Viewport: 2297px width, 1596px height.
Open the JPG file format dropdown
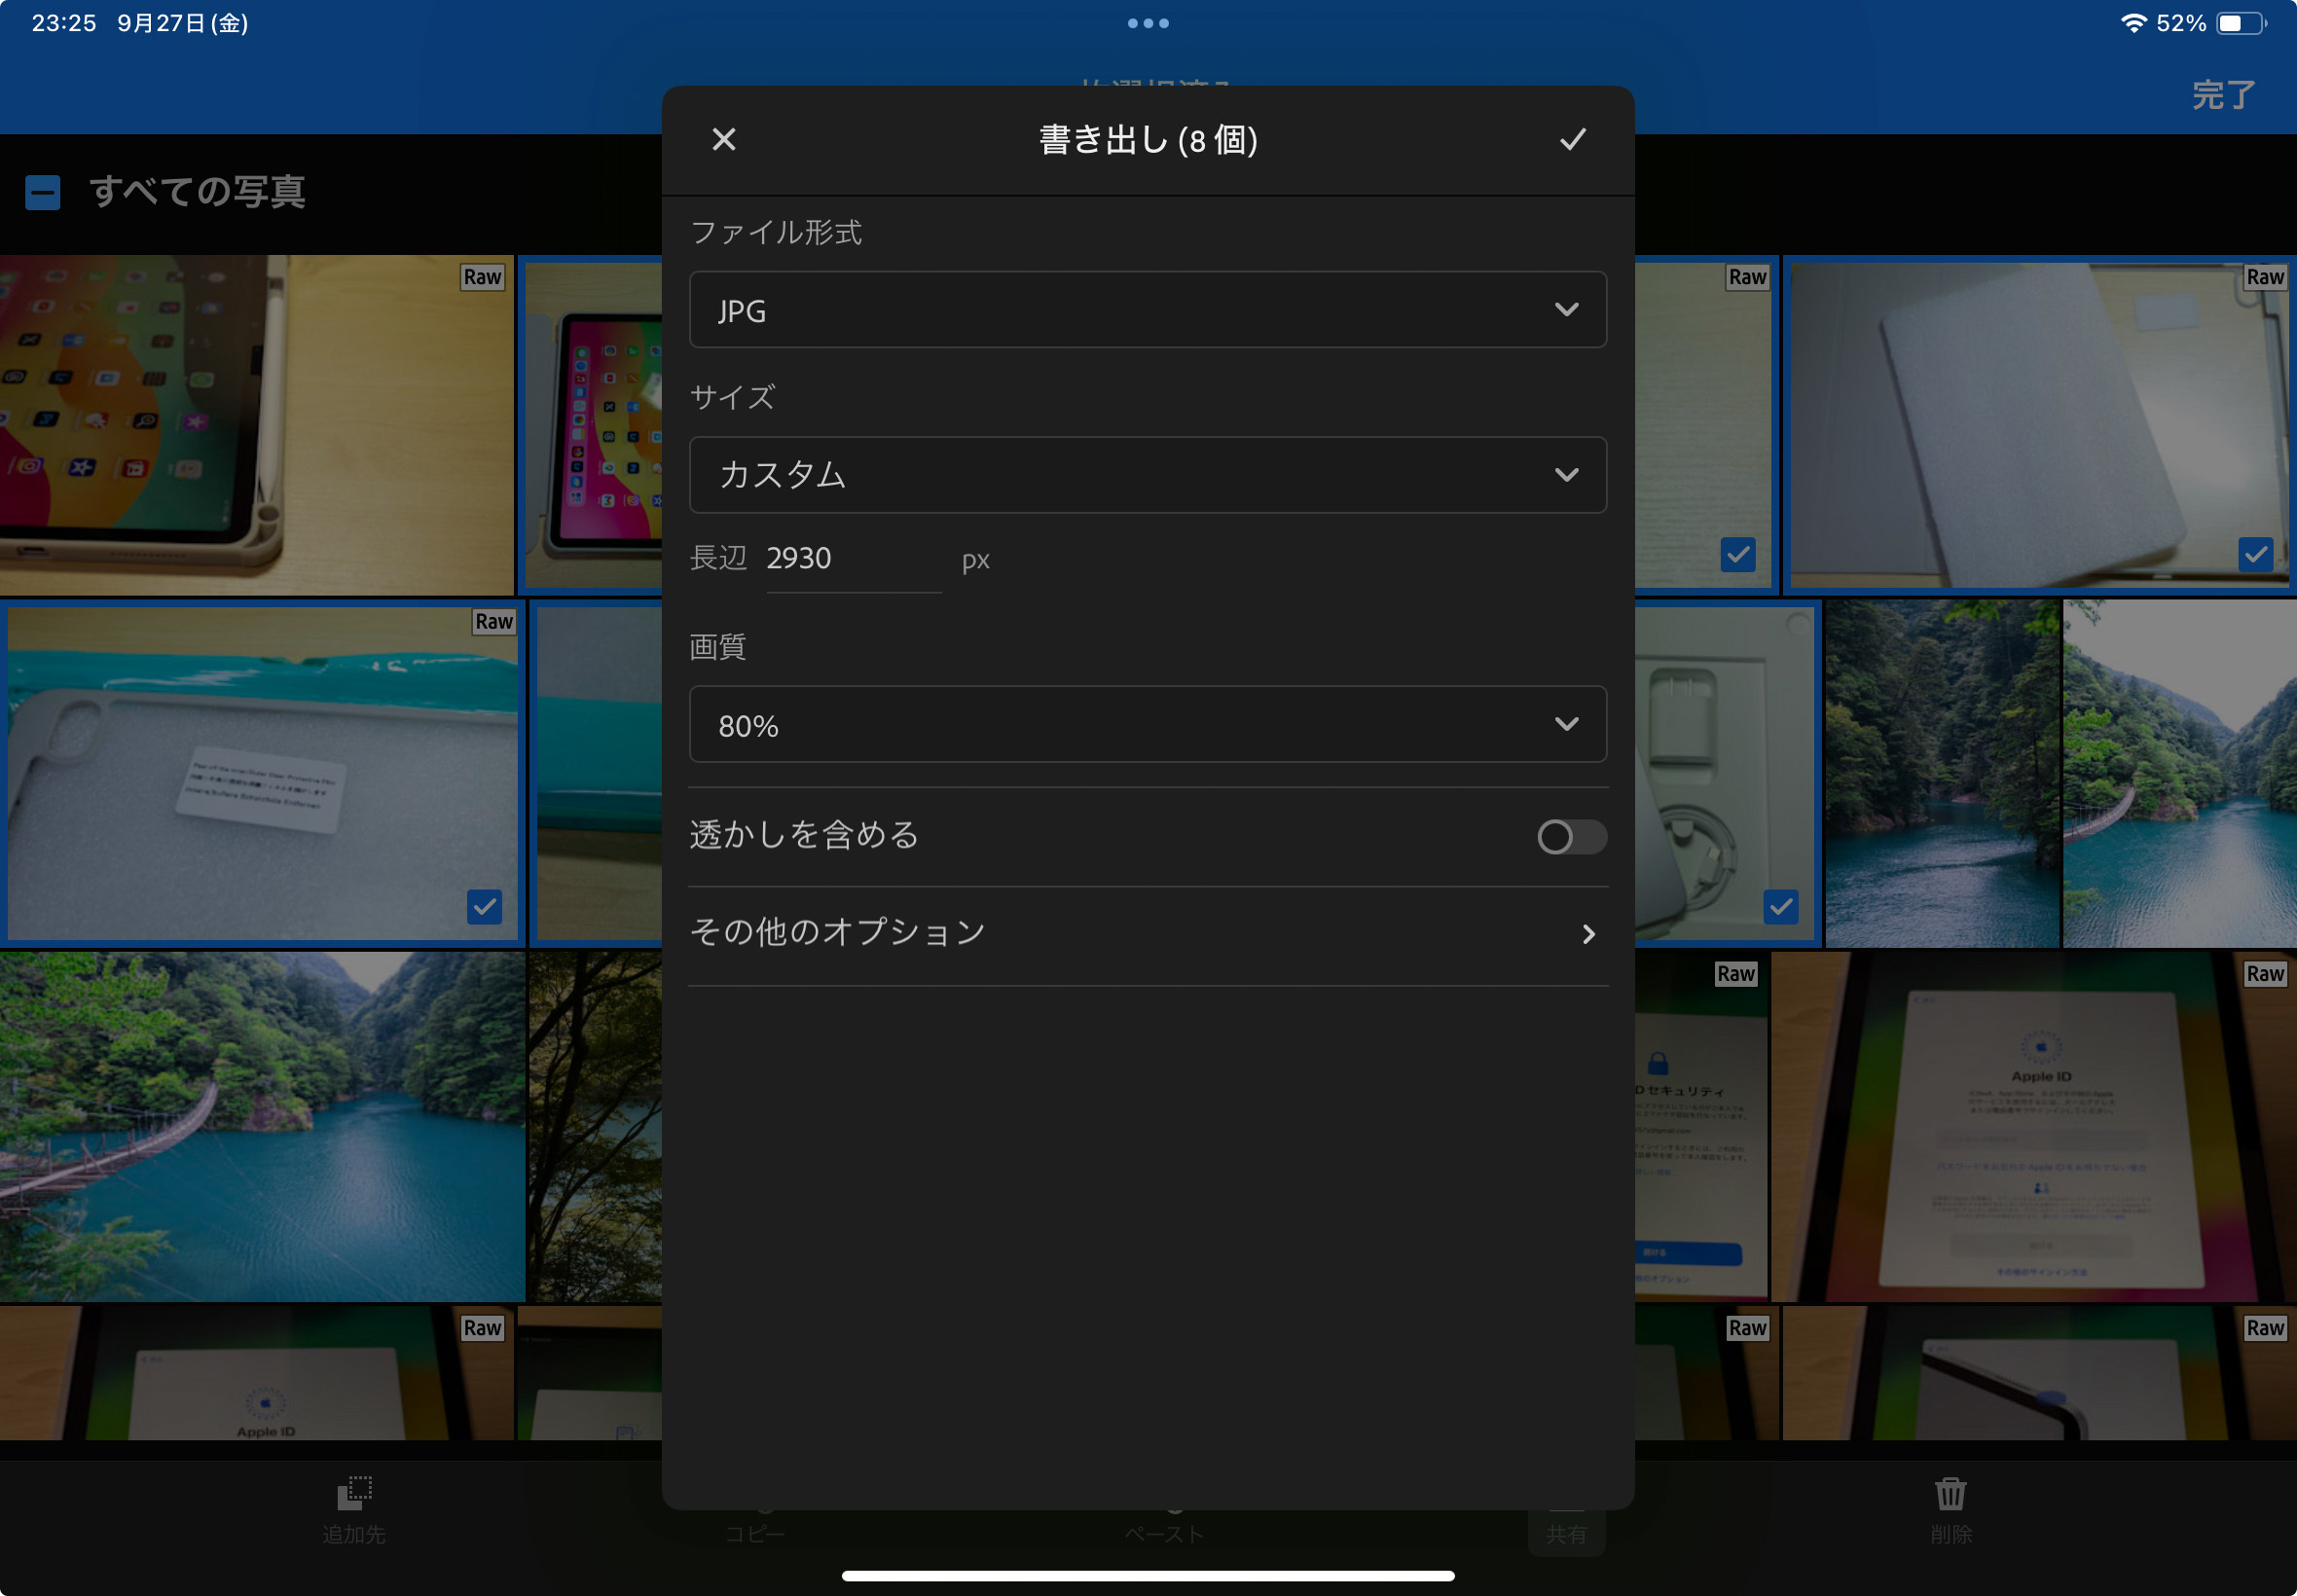point(1148,310)
